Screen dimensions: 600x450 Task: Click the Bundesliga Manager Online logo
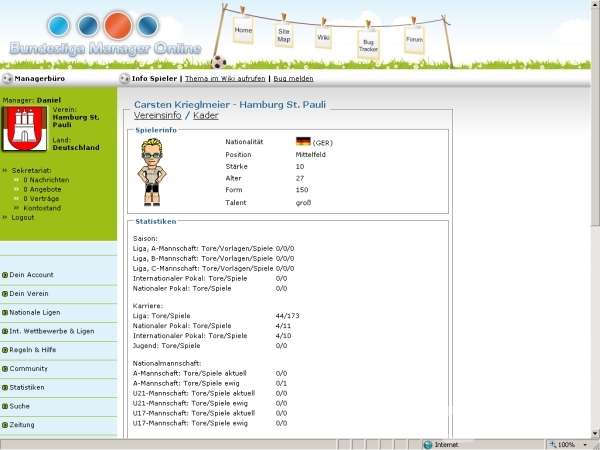[104, 36]
